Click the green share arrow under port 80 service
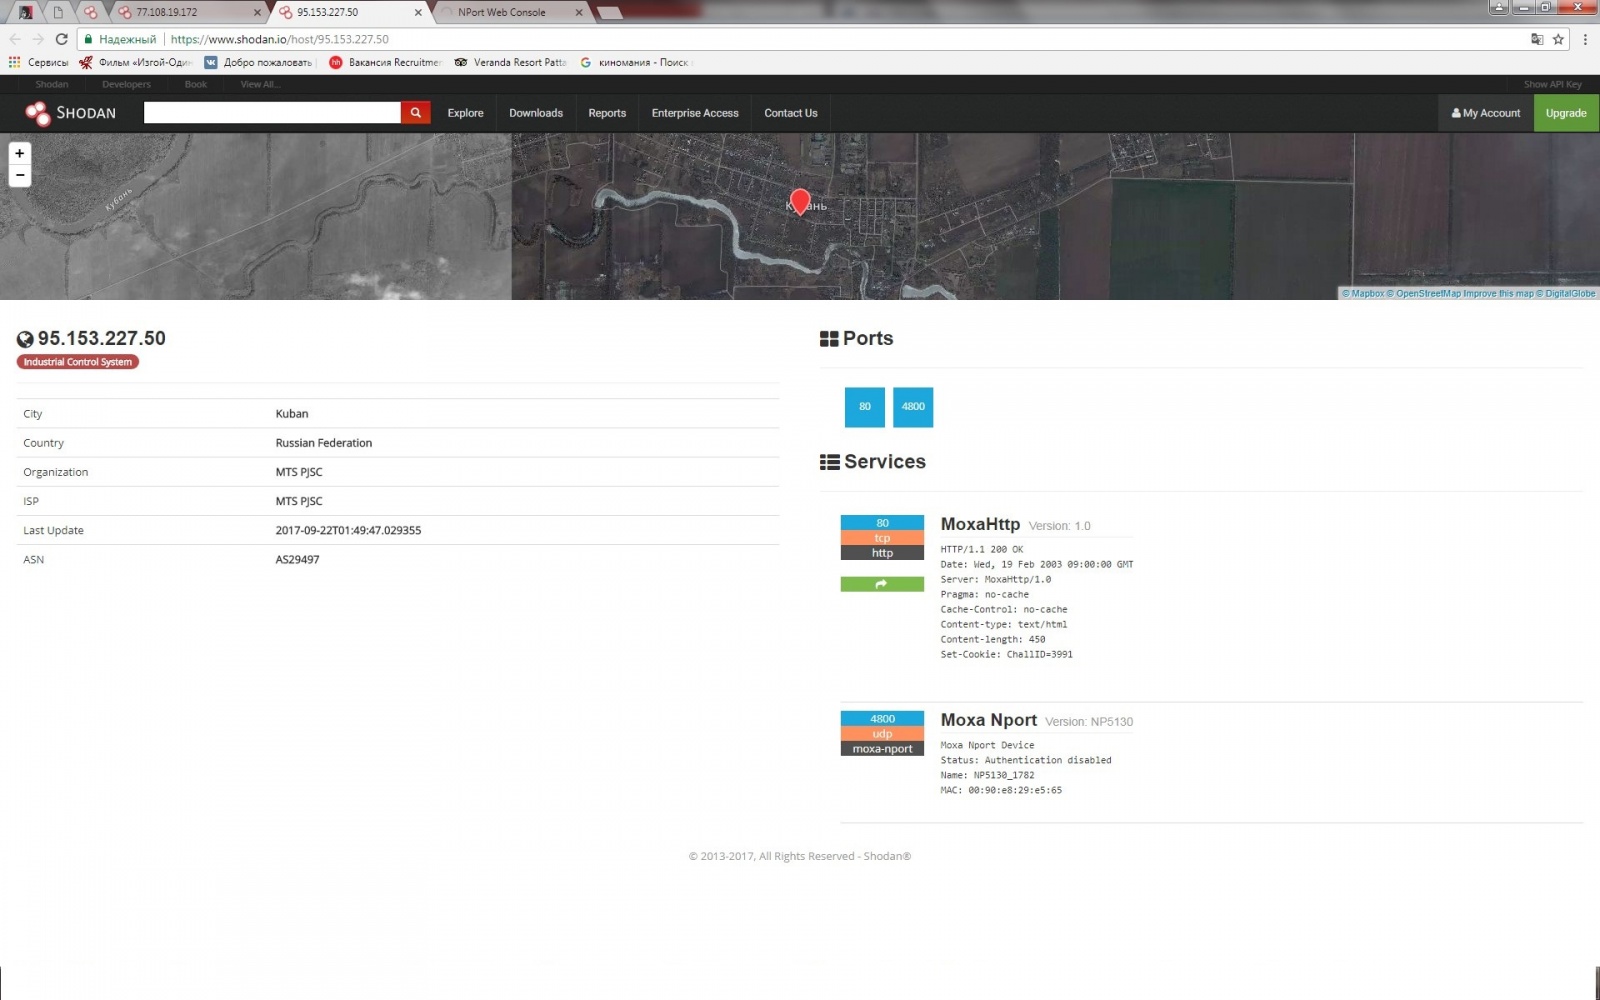1600x1000 pixels. [x=882, y=584]
